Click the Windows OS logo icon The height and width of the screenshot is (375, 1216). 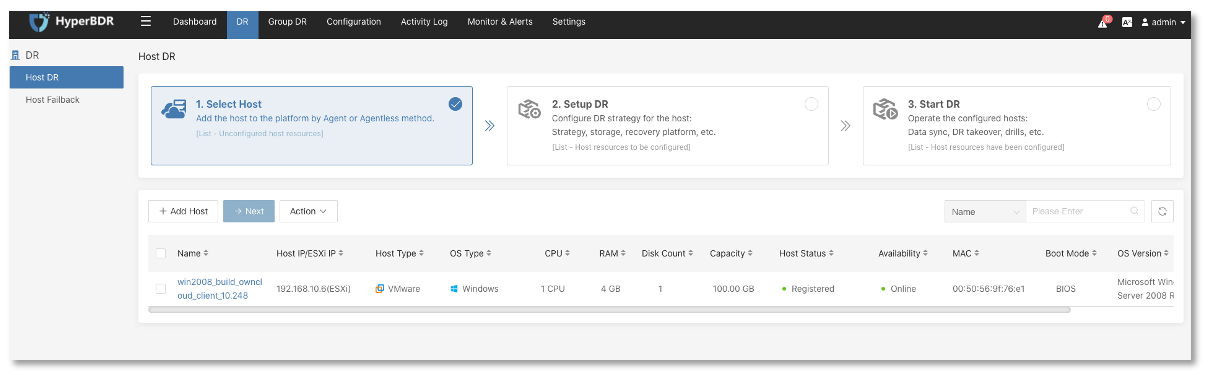coord(454,289)
